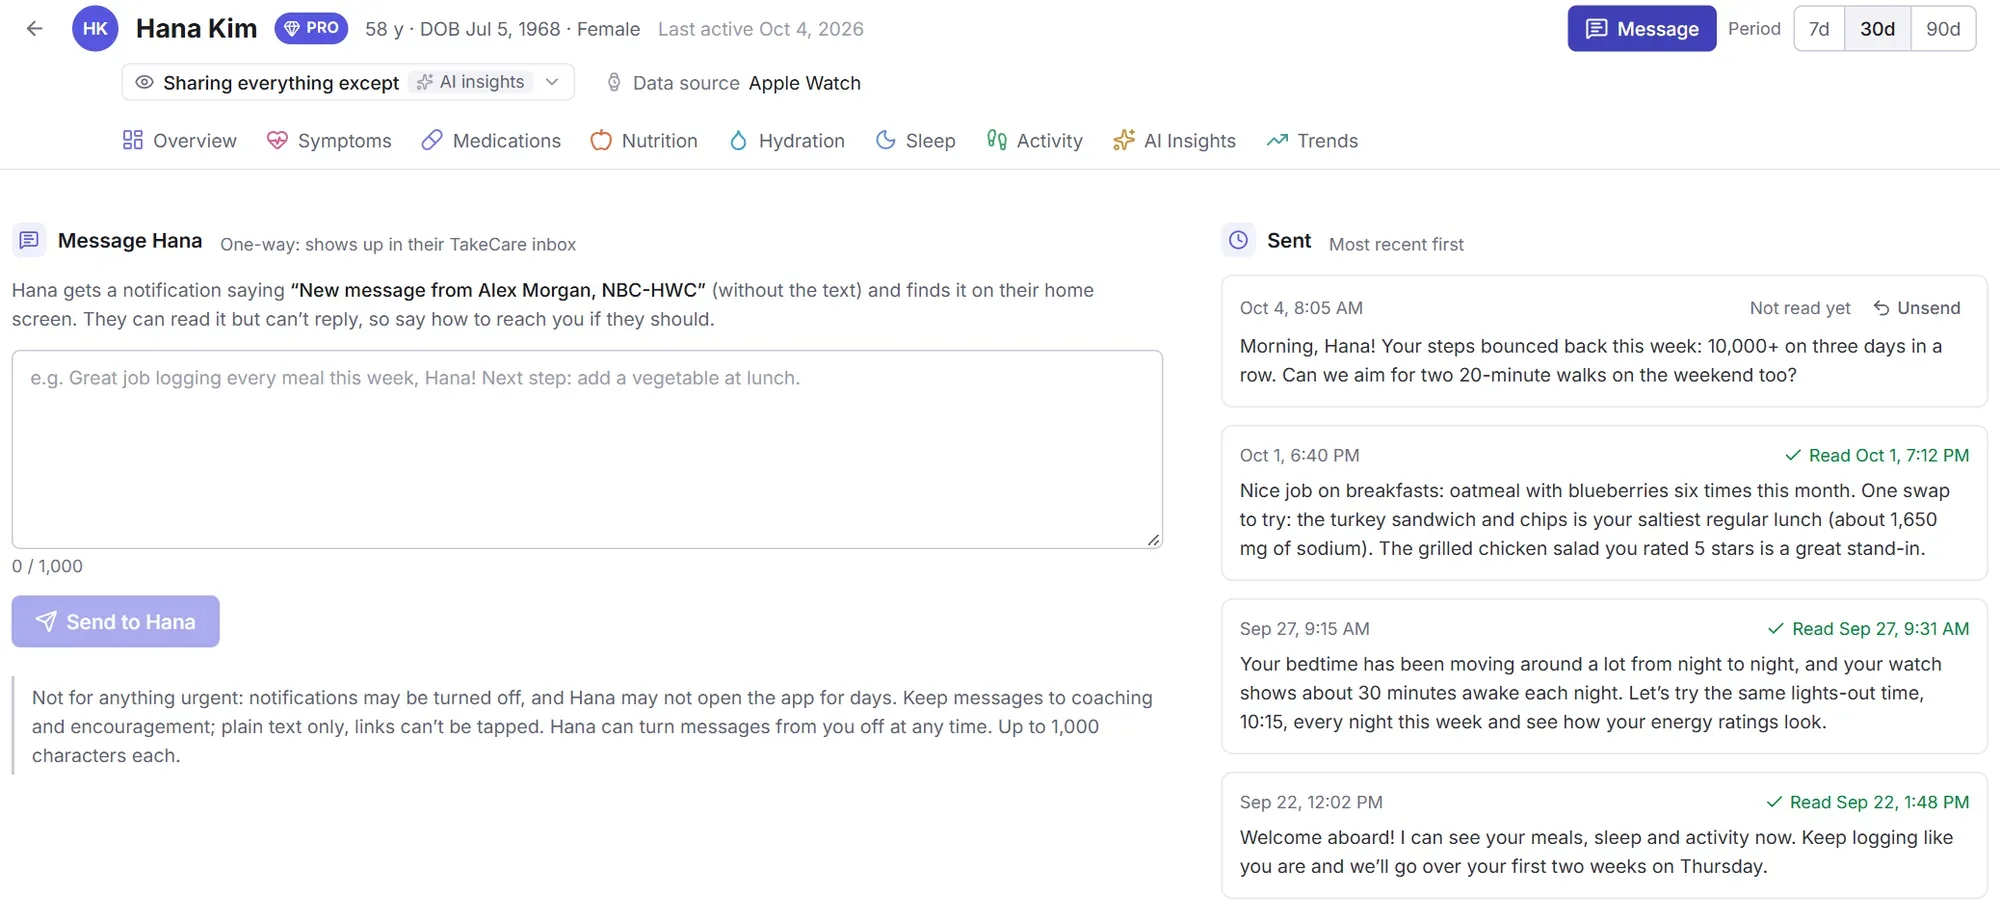Click the Nutrition apple icon
This screenshot has width=2000, height=922.
tap(601, 140)
